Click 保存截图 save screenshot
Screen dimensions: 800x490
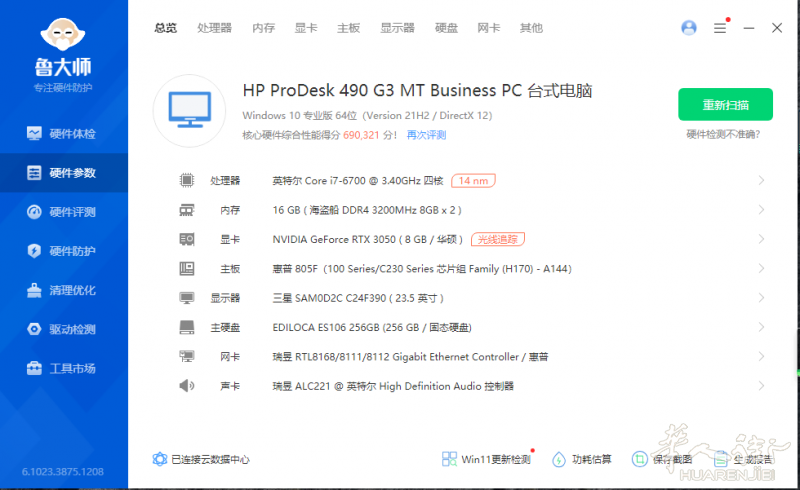pyautogui.click(x=662, y=459)
